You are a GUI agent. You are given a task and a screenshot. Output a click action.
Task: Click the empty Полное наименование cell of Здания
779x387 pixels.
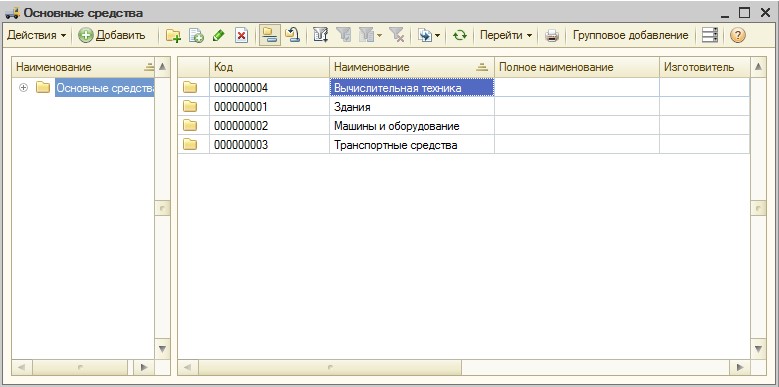pos(577,107)
